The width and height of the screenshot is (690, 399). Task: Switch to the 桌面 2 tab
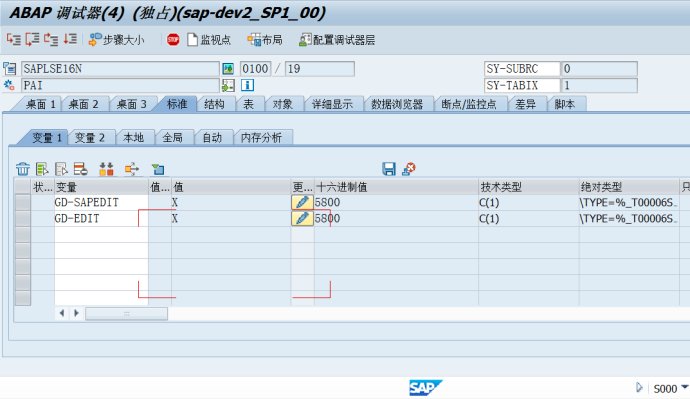point(83,104)
